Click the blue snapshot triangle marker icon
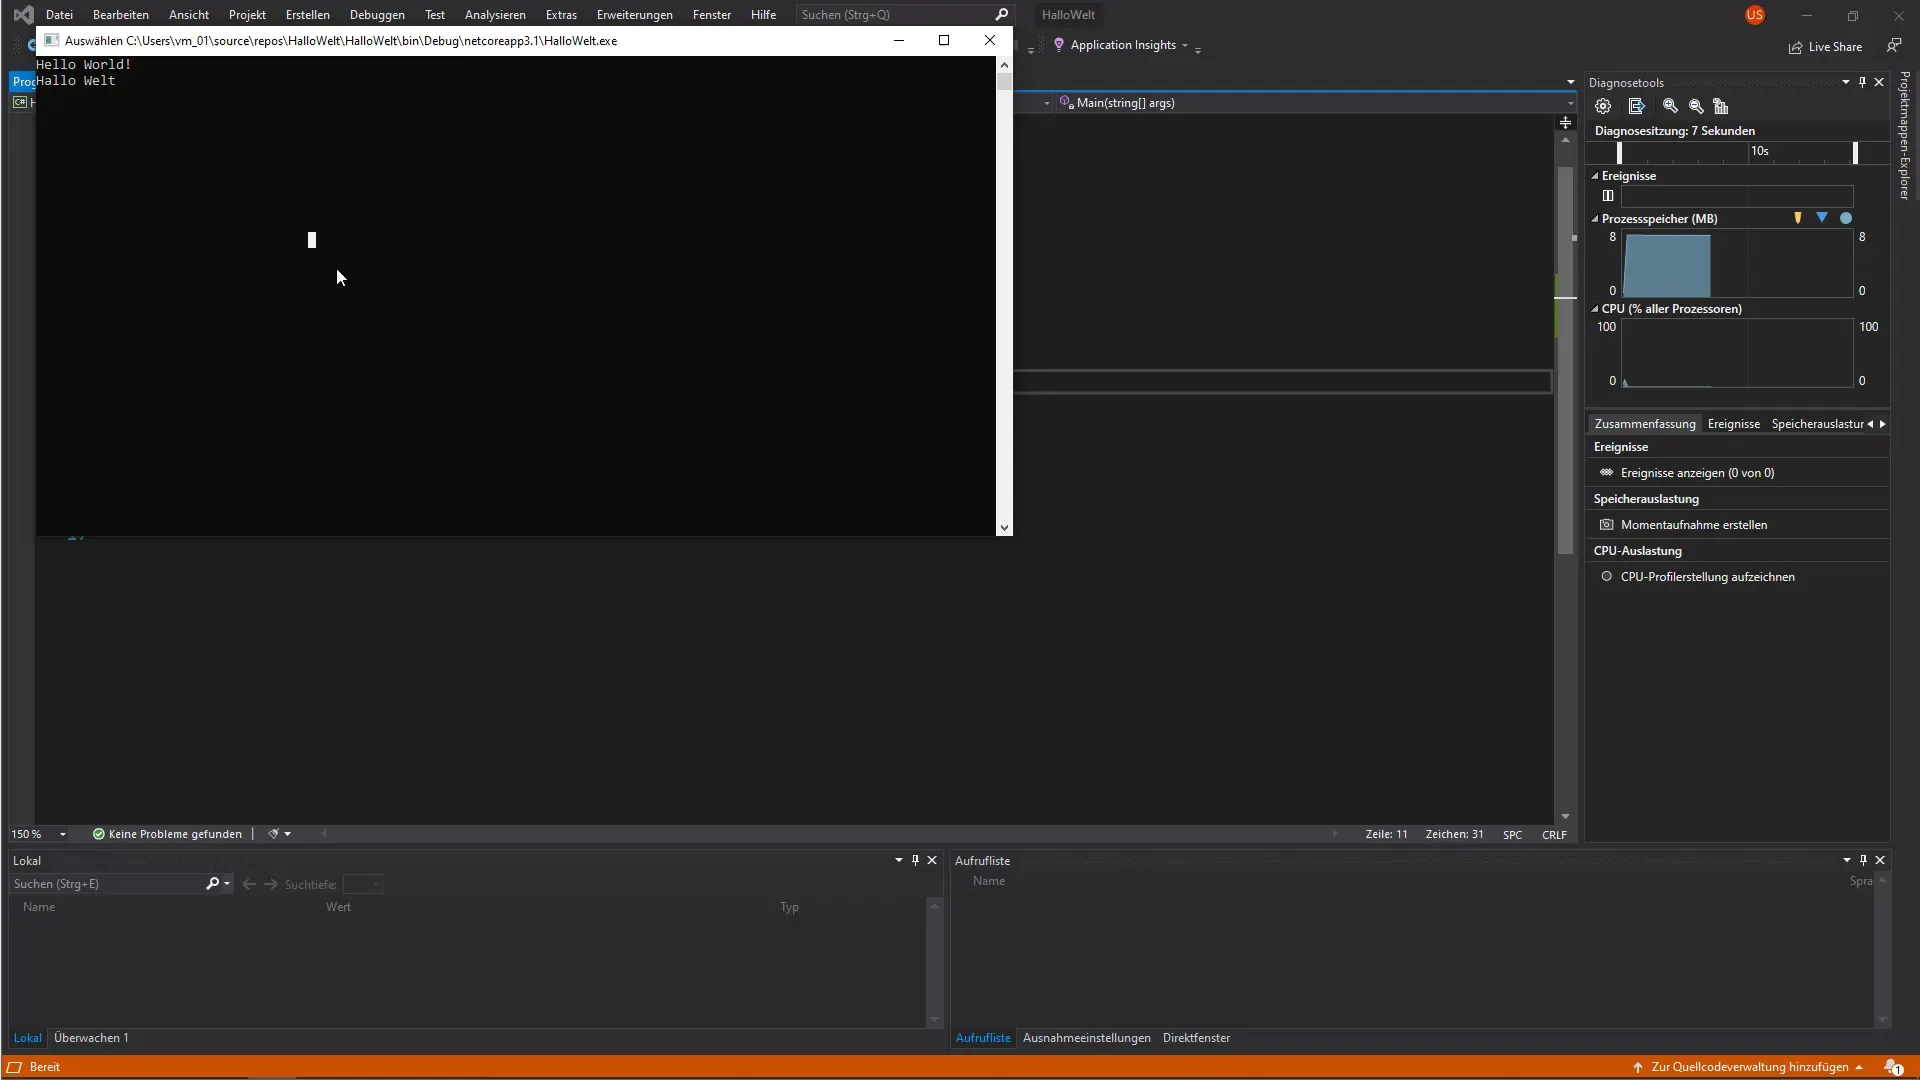Viewport: 1920px width, 1080px height. point(1822,218)
